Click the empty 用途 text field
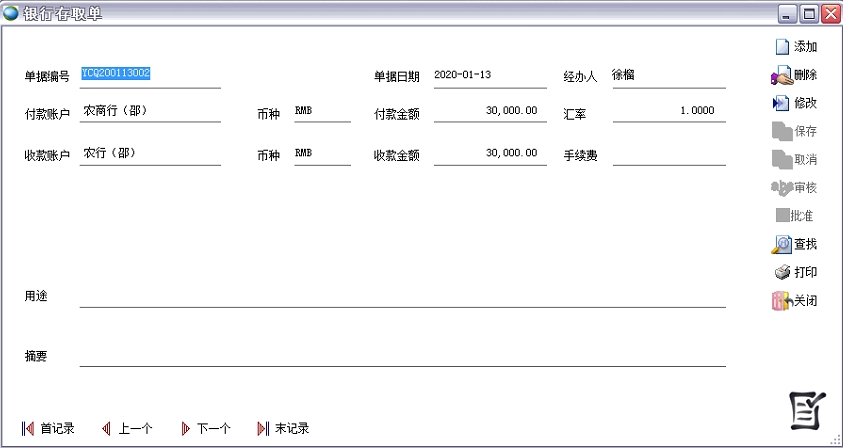843x448 pixels. coord(402,296)
